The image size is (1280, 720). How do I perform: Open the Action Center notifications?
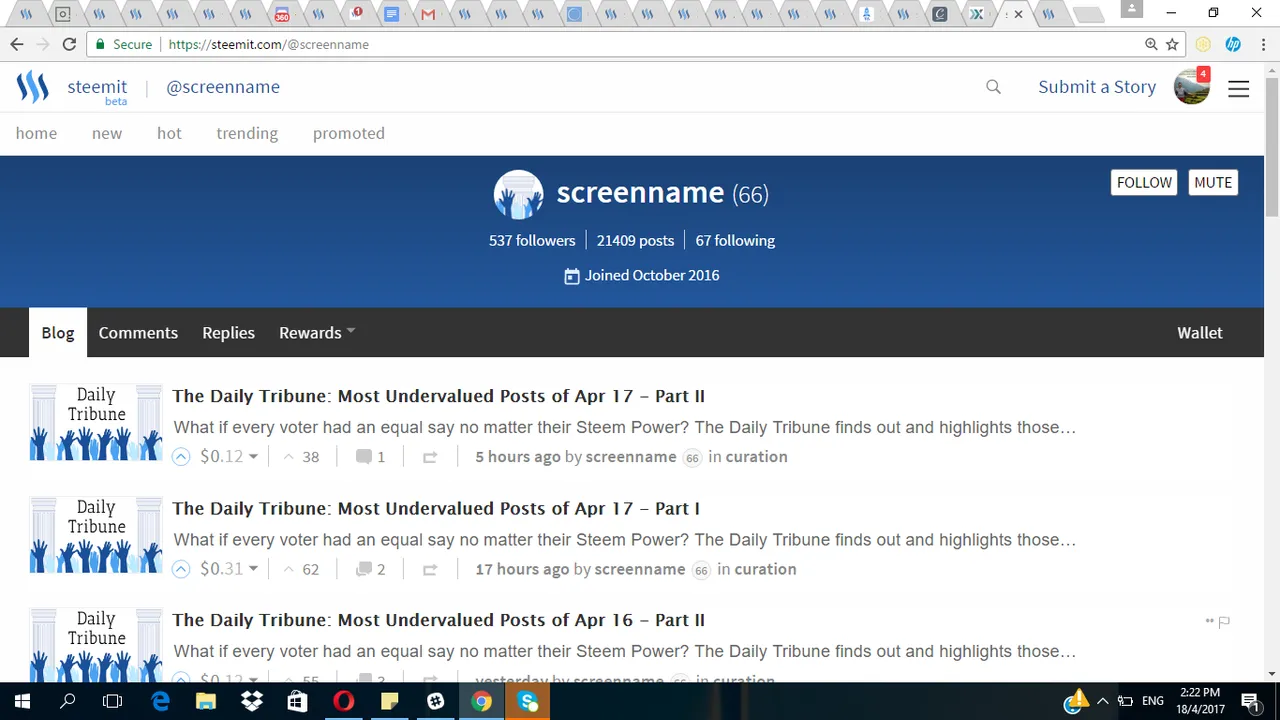point(1250,701)
